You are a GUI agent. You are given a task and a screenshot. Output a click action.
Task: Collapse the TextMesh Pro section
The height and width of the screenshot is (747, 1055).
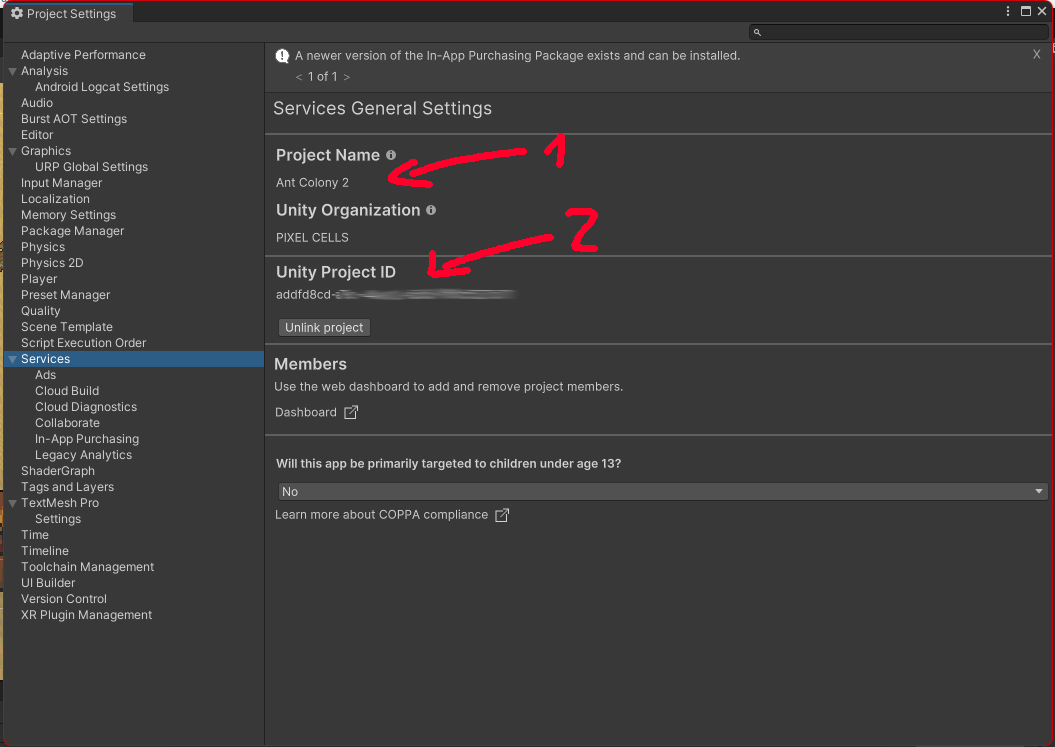pos(10,502)
